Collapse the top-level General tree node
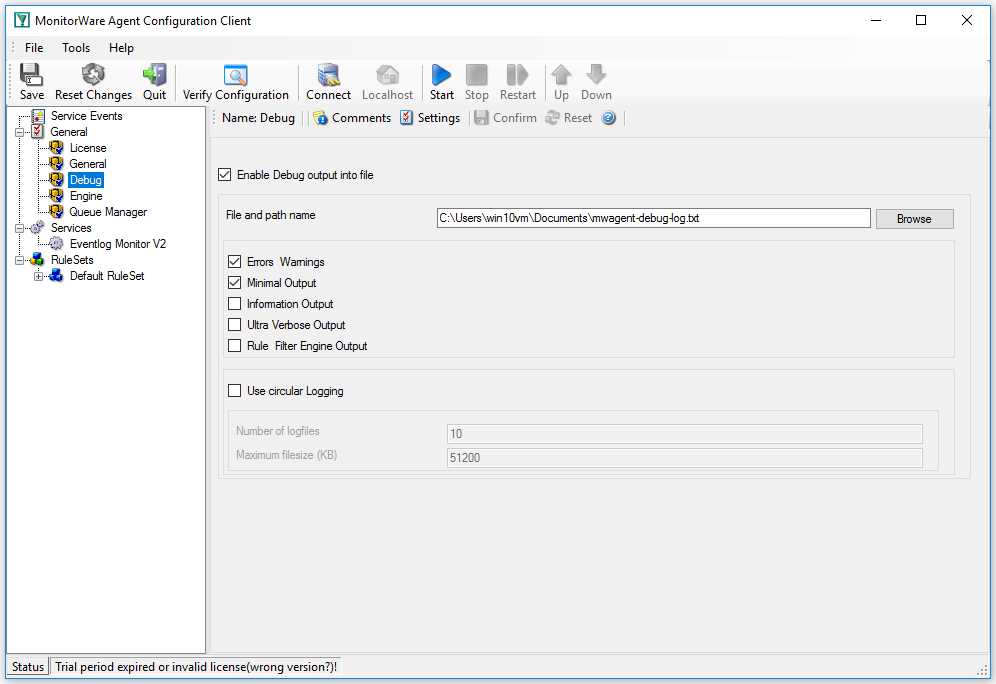This screenshot has width=996, height=684. point(20,132)
